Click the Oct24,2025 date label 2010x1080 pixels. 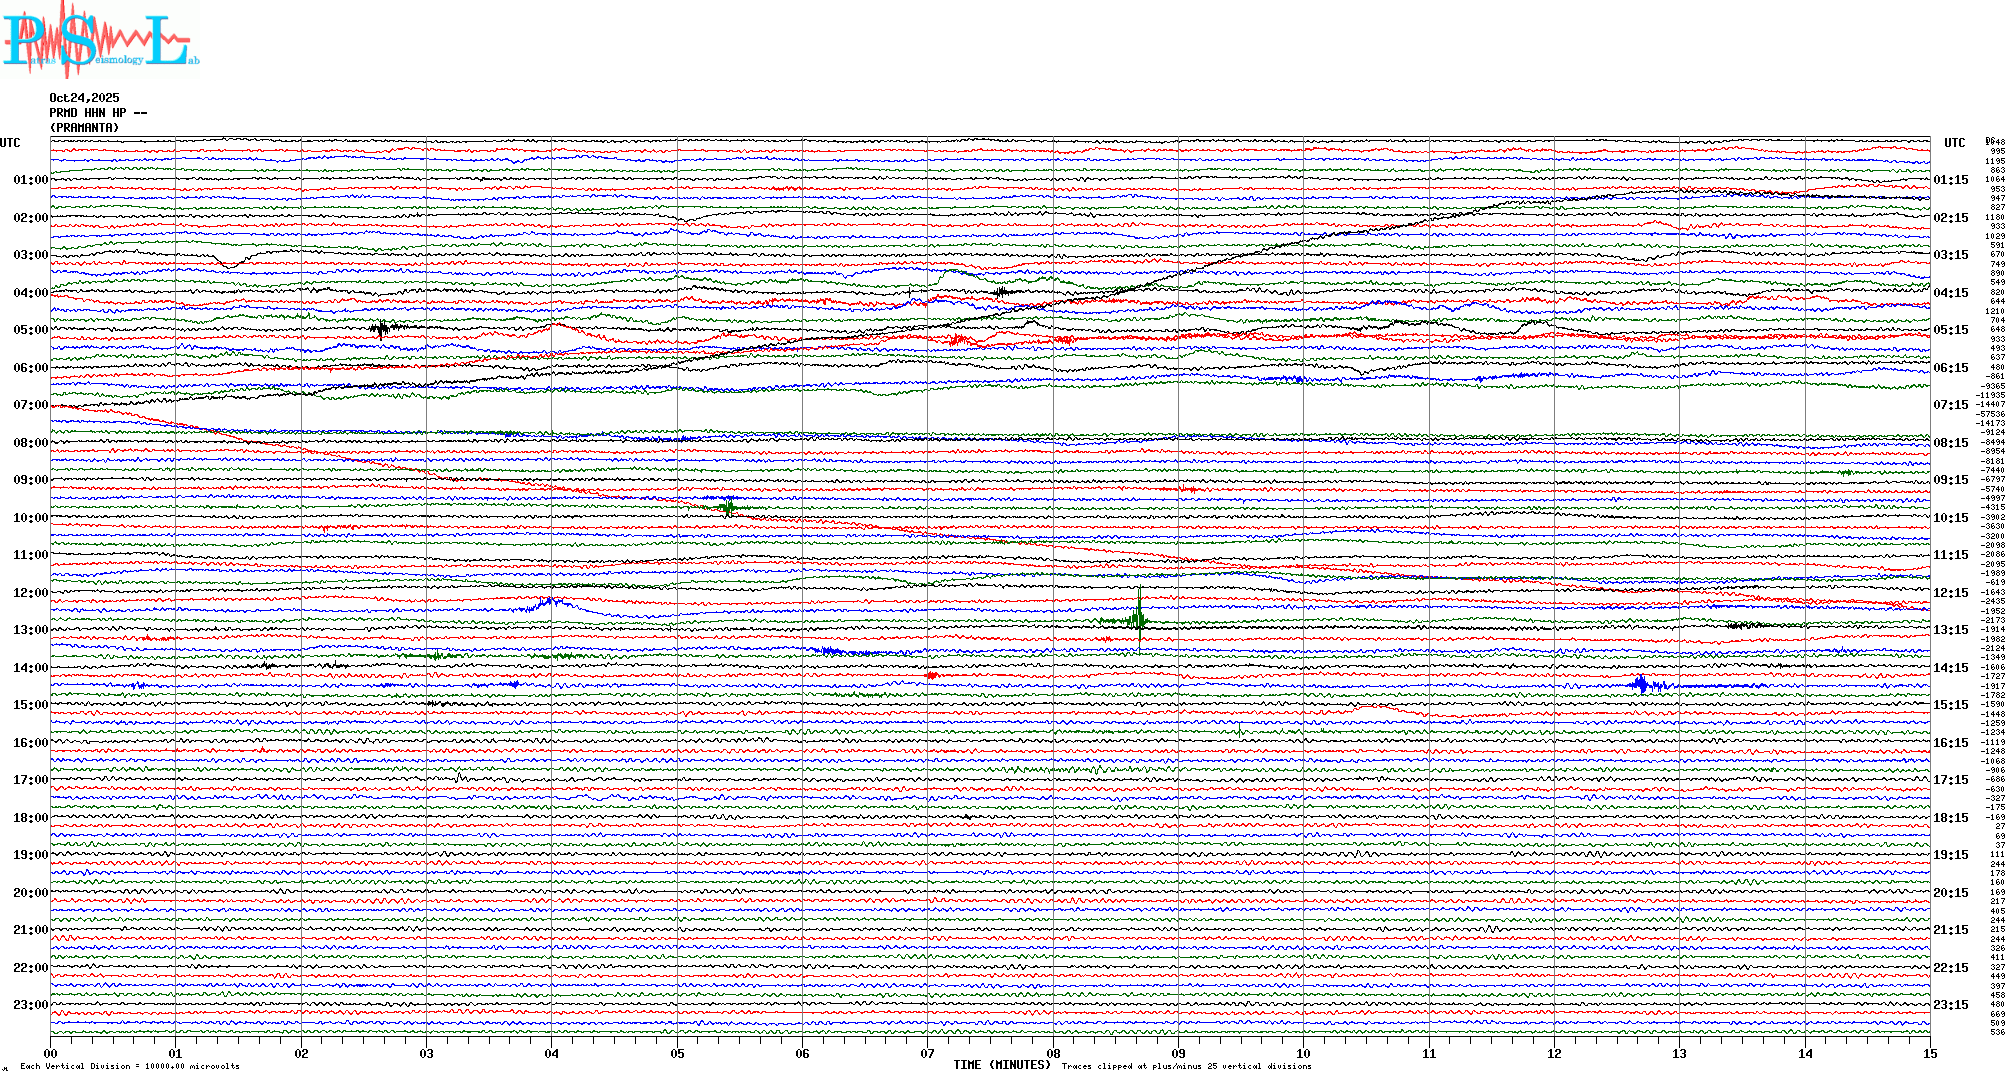pos(84,98)
